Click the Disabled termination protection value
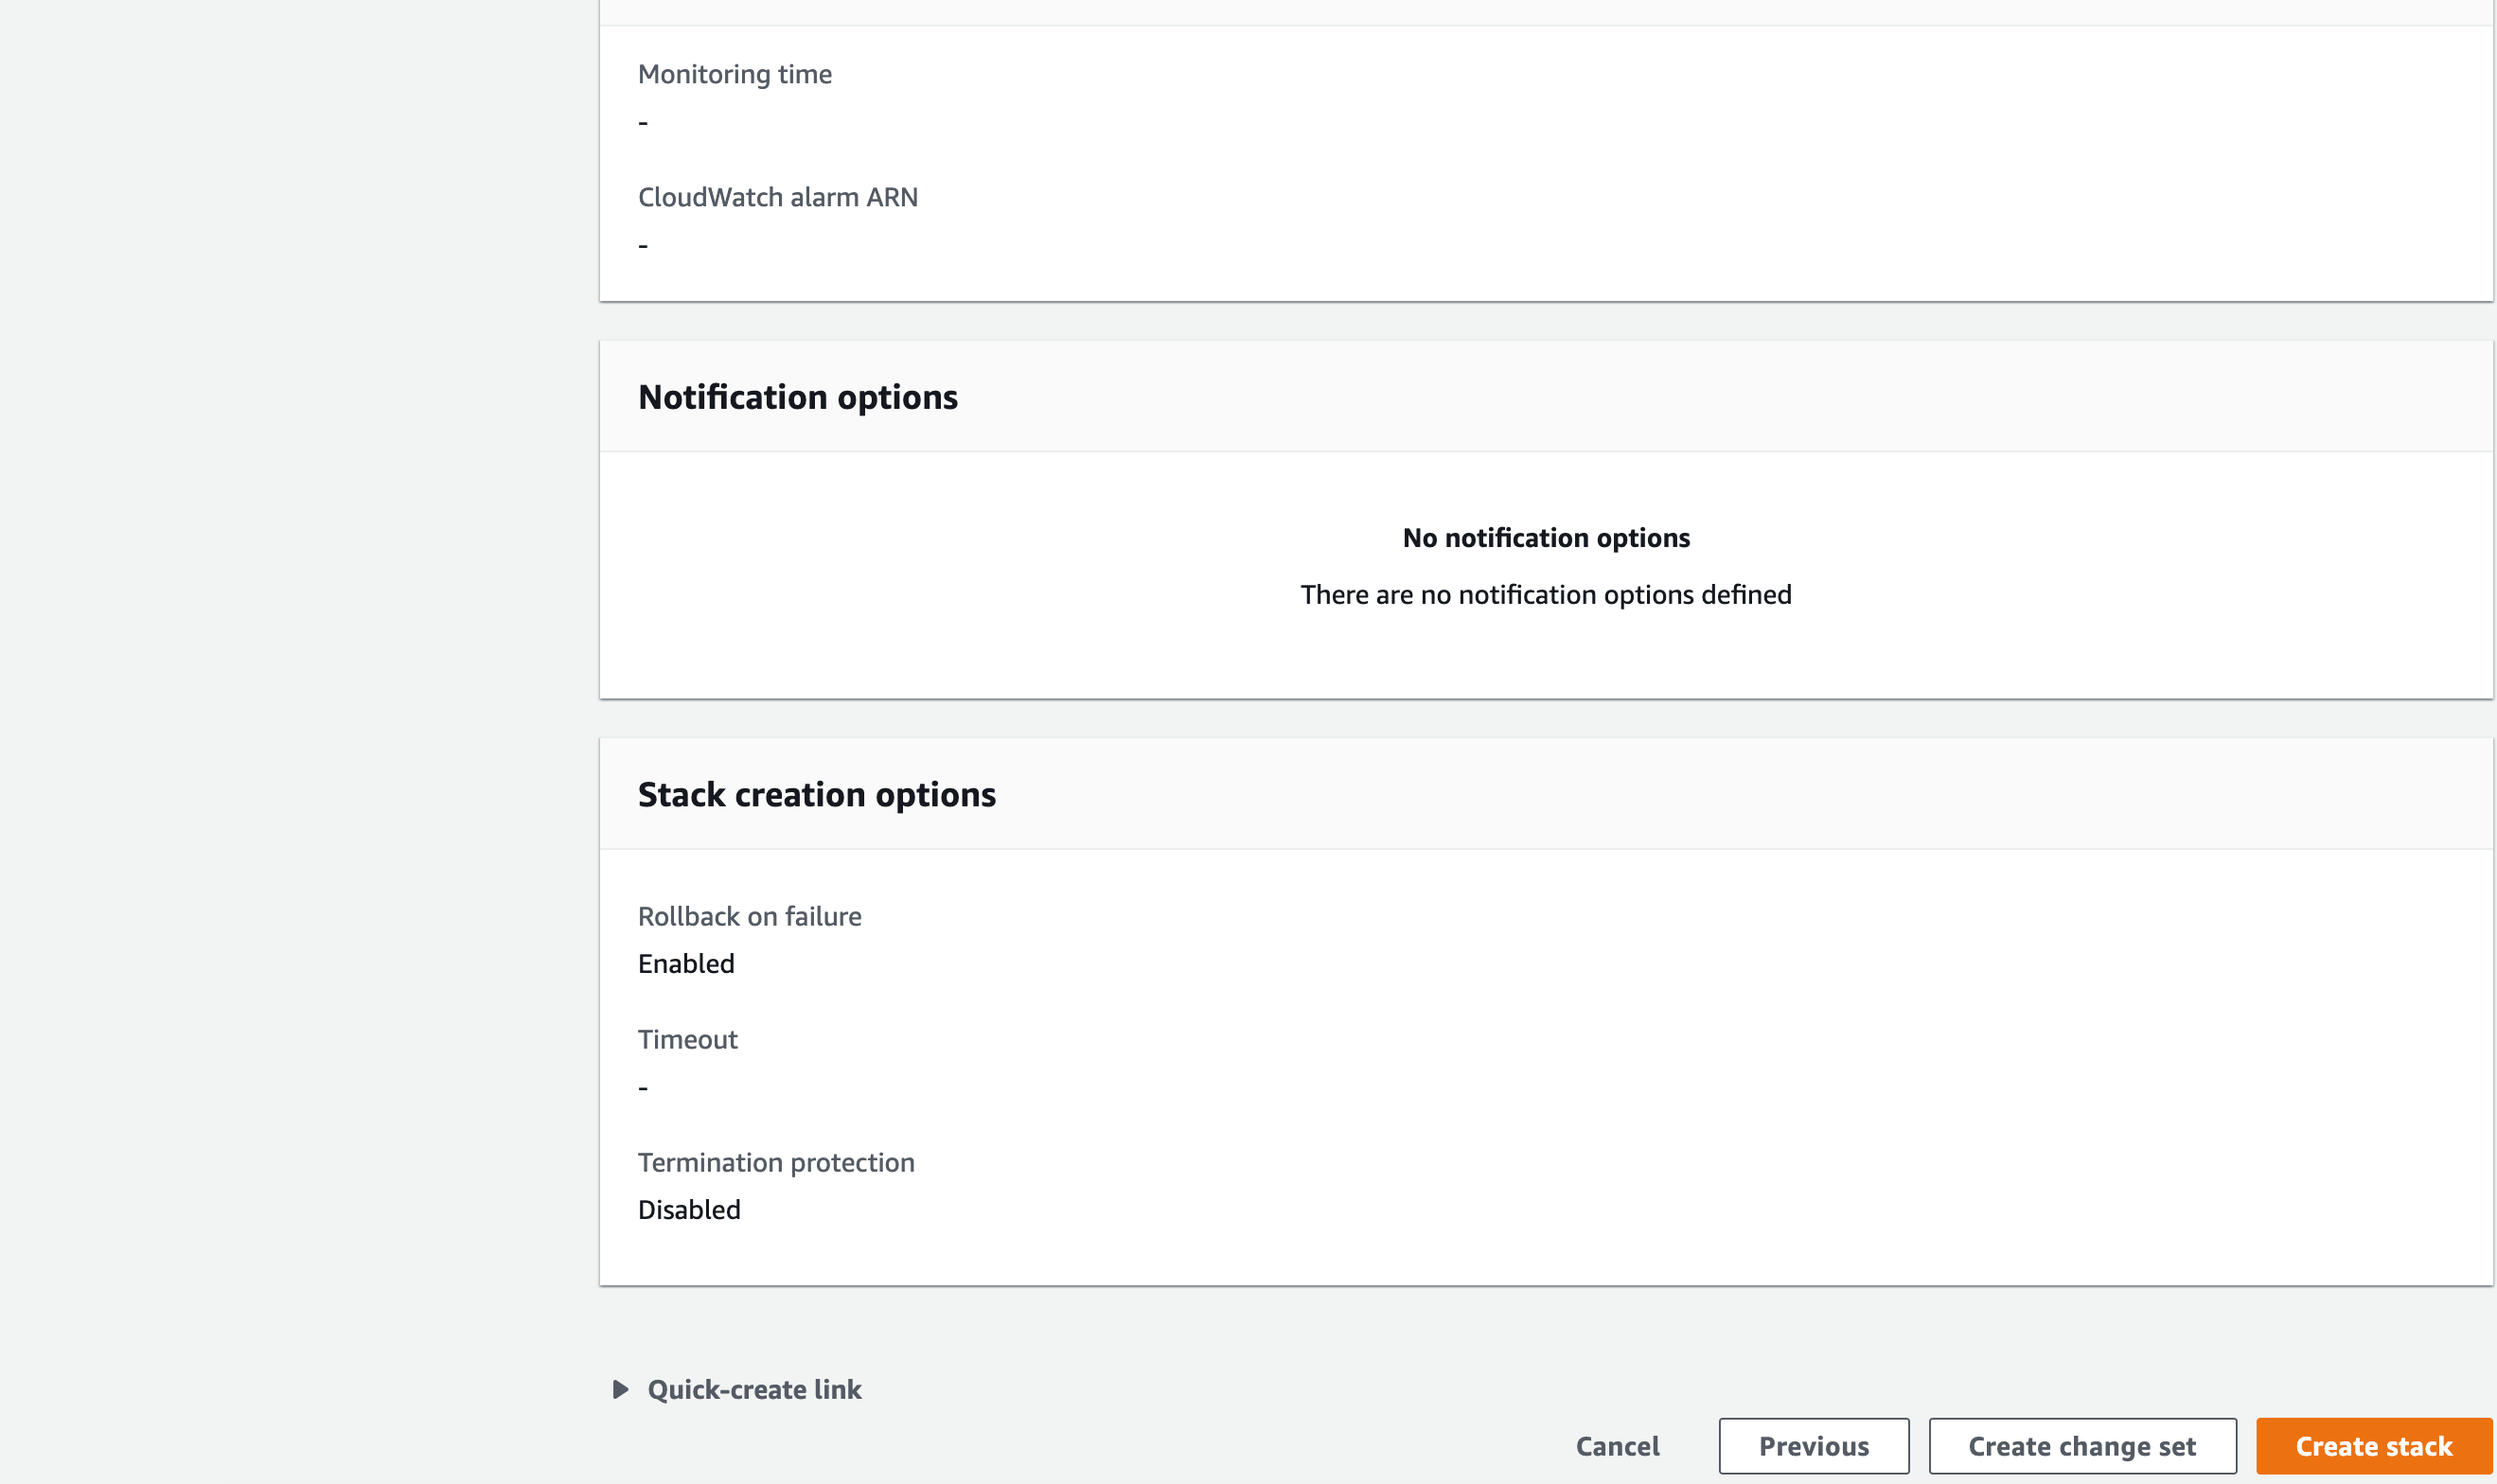Image resolution: width=2497 pixels, height=1484 pixels. [689, 1209]
